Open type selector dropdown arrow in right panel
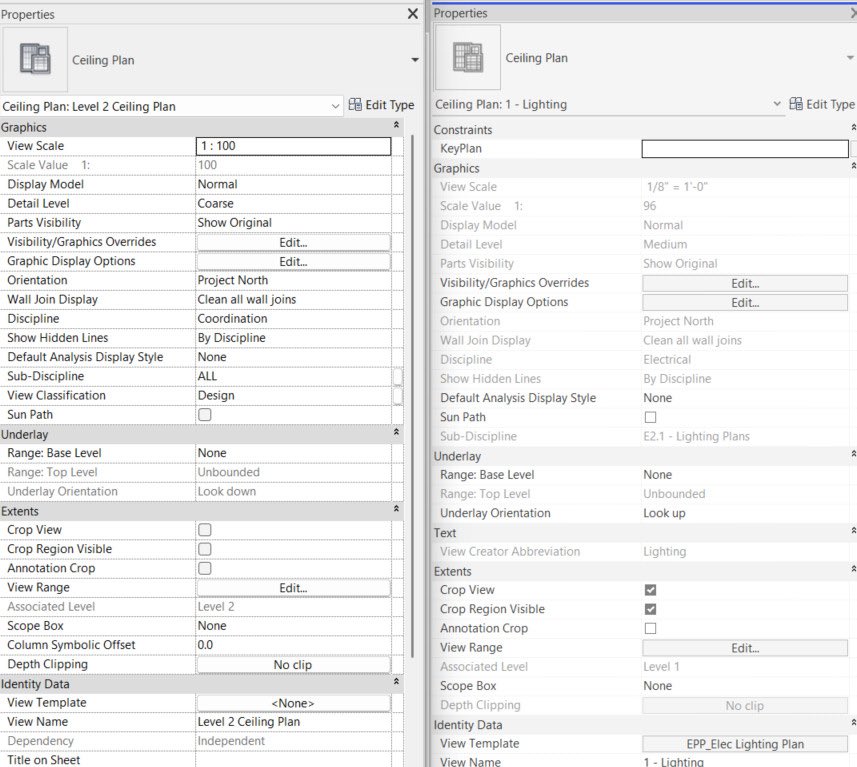Image resolution: width=857 pixels, height=767 pixels. [850, 58]
